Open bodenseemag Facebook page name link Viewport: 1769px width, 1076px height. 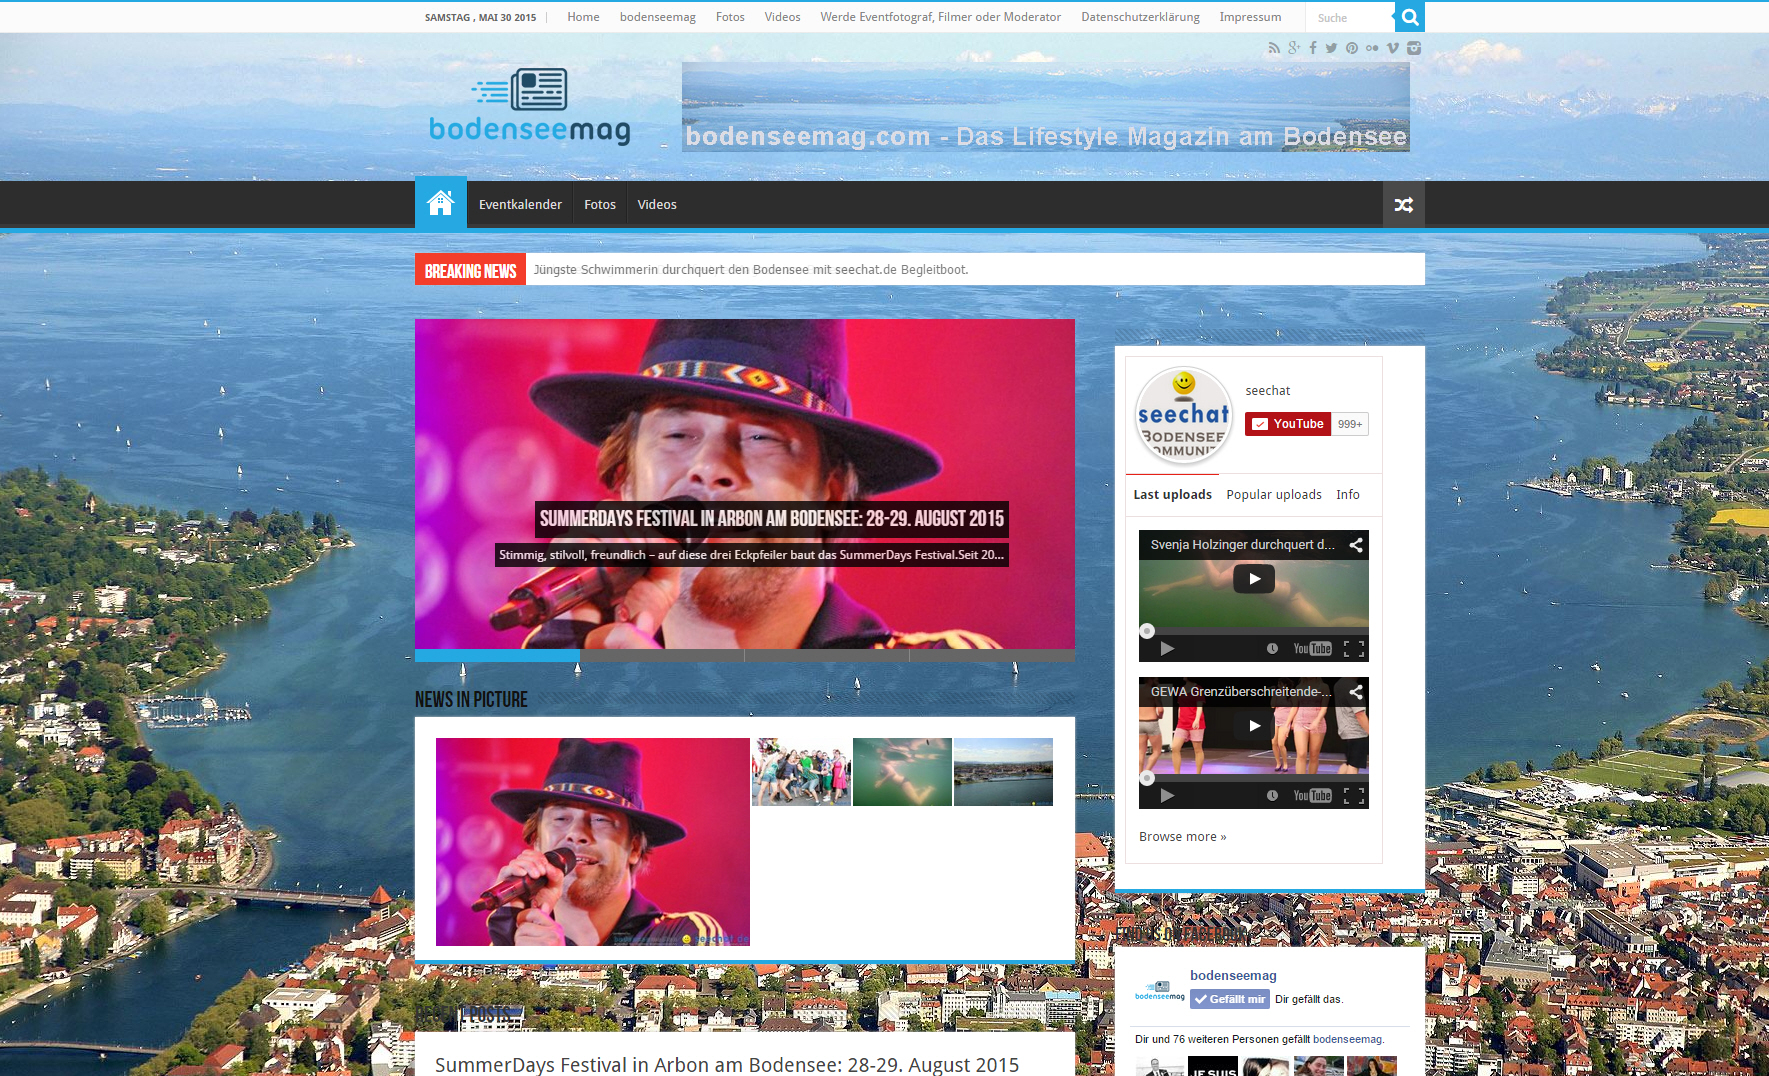(x=1233, y=976)
